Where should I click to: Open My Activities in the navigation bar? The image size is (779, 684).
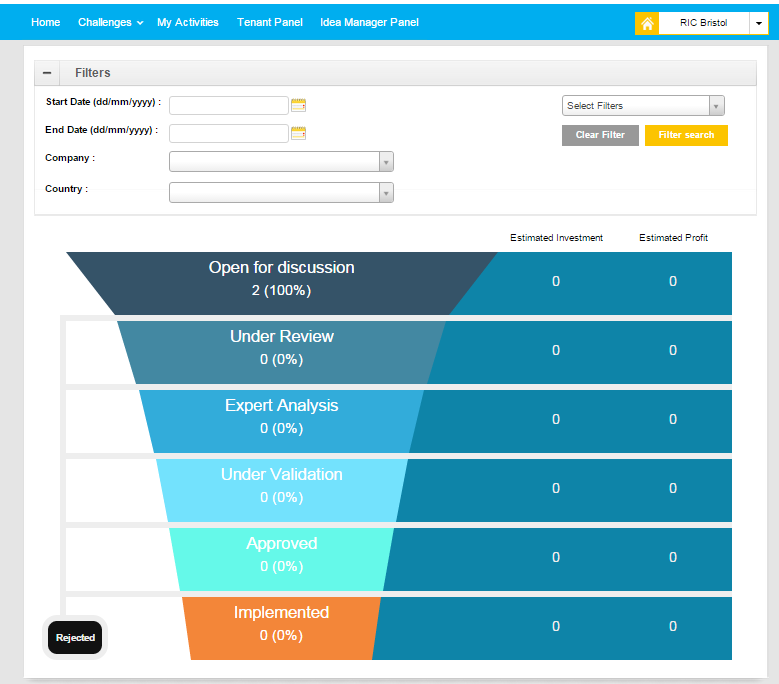[188, 22]
